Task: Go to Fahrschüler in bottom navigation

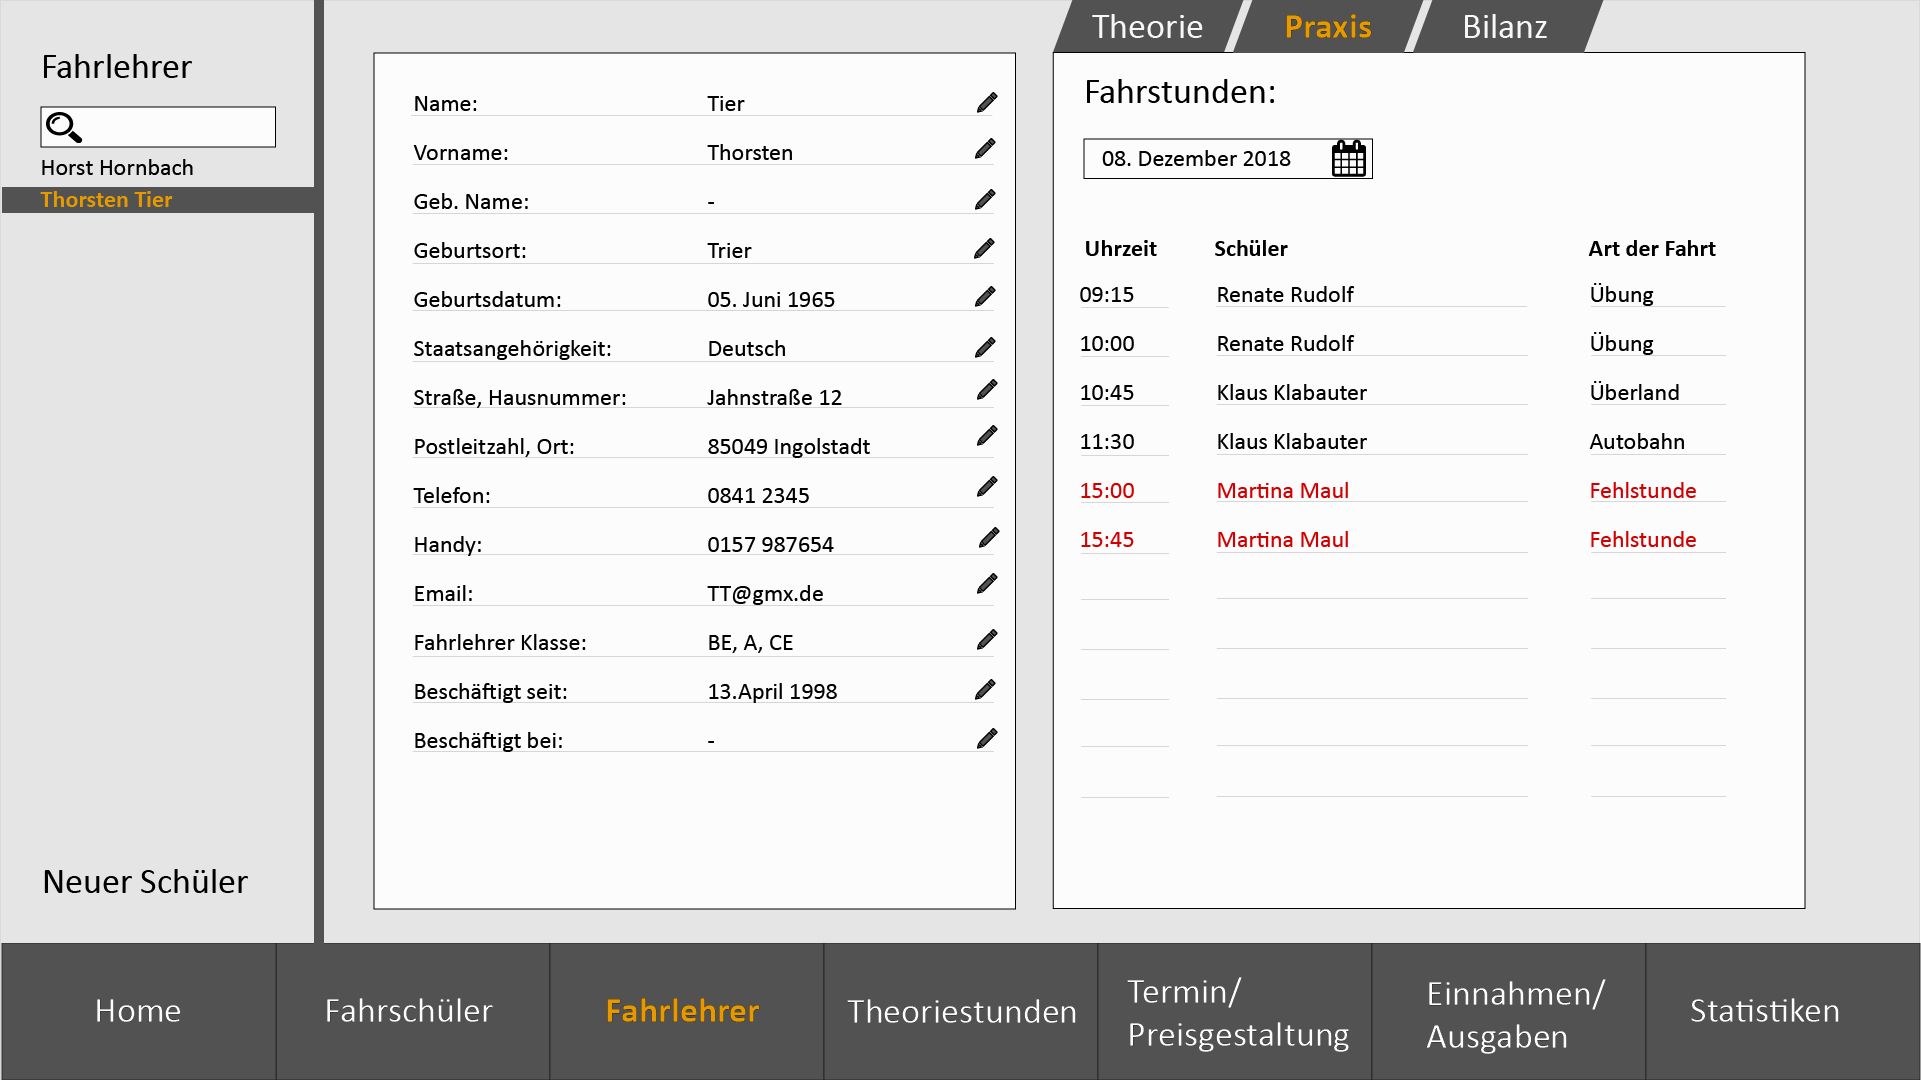Action: [x=409, y=1011]
